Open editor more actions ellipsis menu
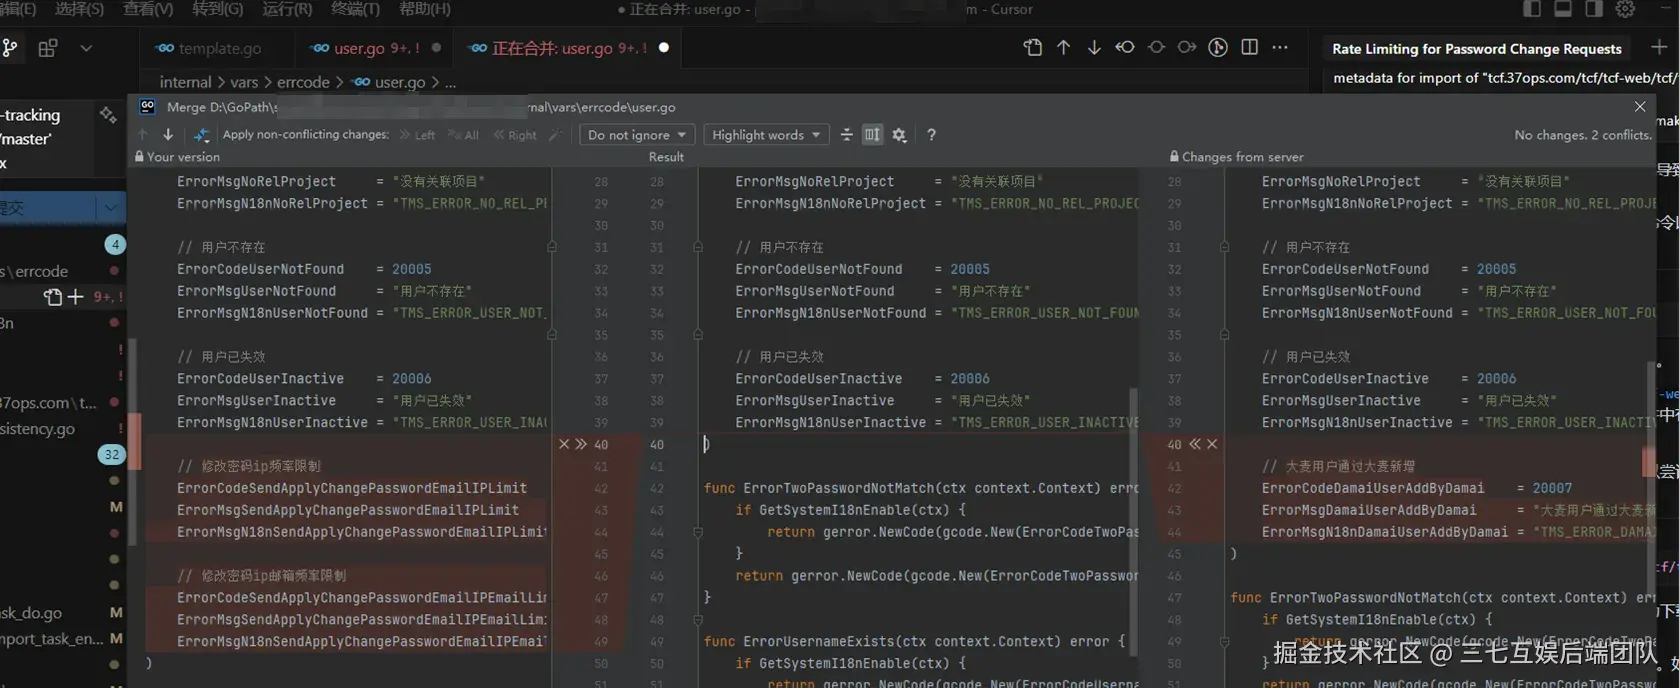The width and height of the screenshot is (1680, 688). click(1280, 48)
